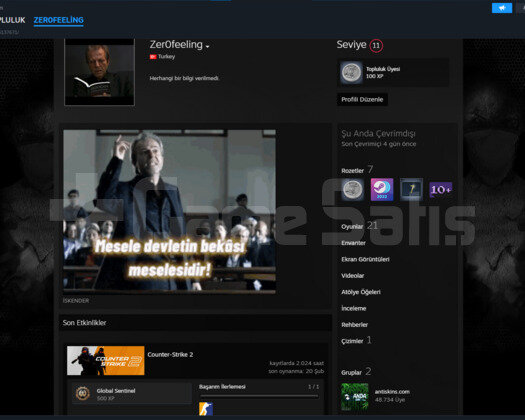Image resolution: width=525 pixels, height=420 pixels.
Task: Click the profile avatar picture
Action: pyautogui.click(x=99, y=71)
